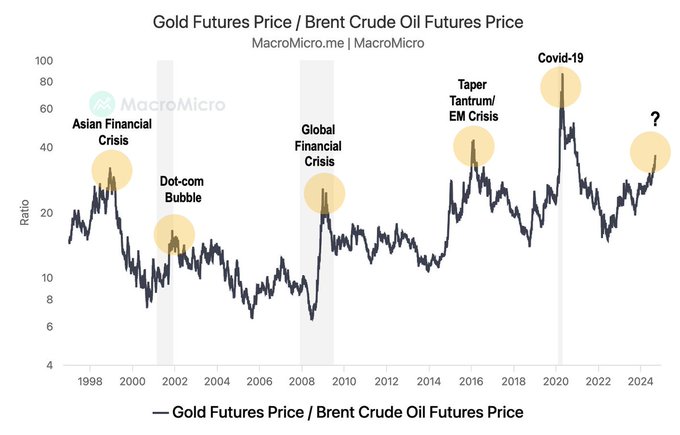Select the Asian Financial Crisis highlight circle
Viewport: 680px width, 435px height.
112,172
